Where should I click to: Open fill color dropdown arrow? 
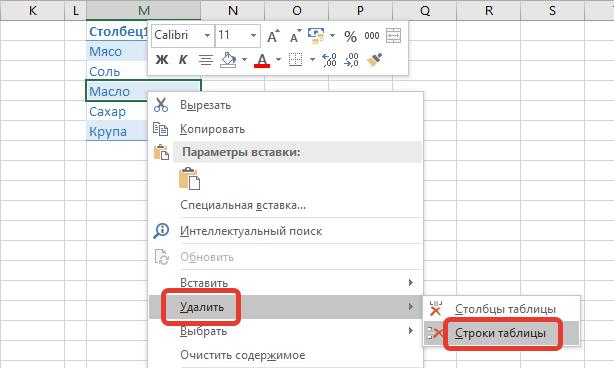tap(244, 60)
